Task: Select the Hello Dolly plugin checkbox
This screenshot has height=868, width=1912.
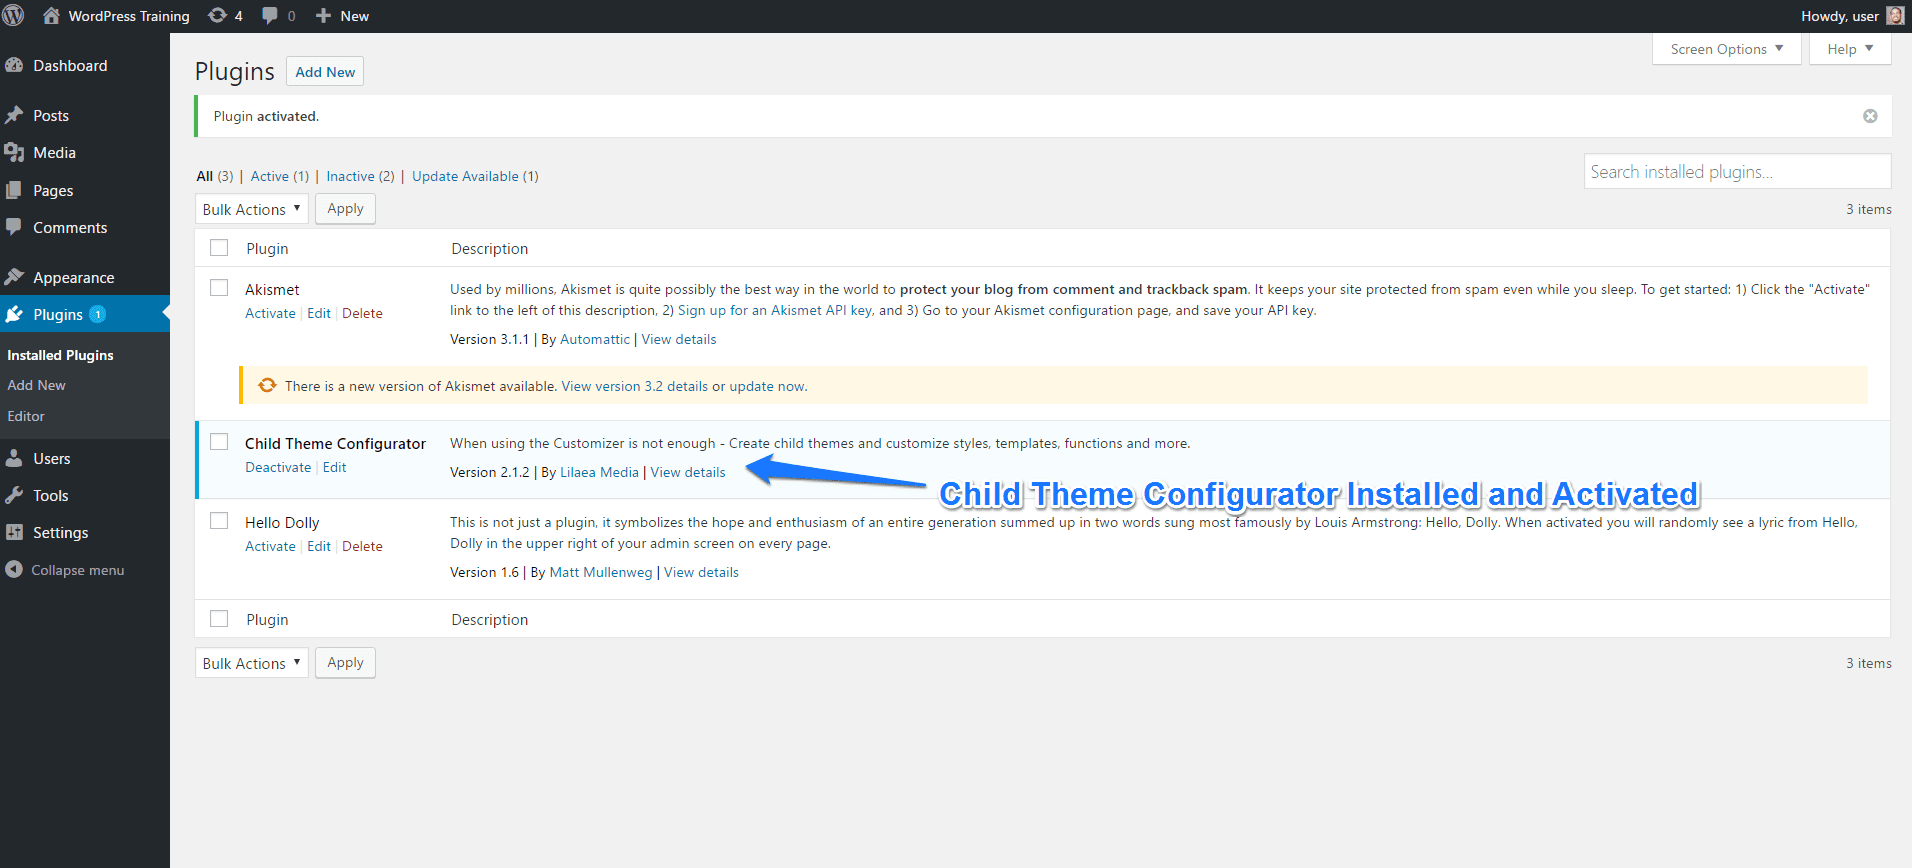Action: tap(219, 521)
